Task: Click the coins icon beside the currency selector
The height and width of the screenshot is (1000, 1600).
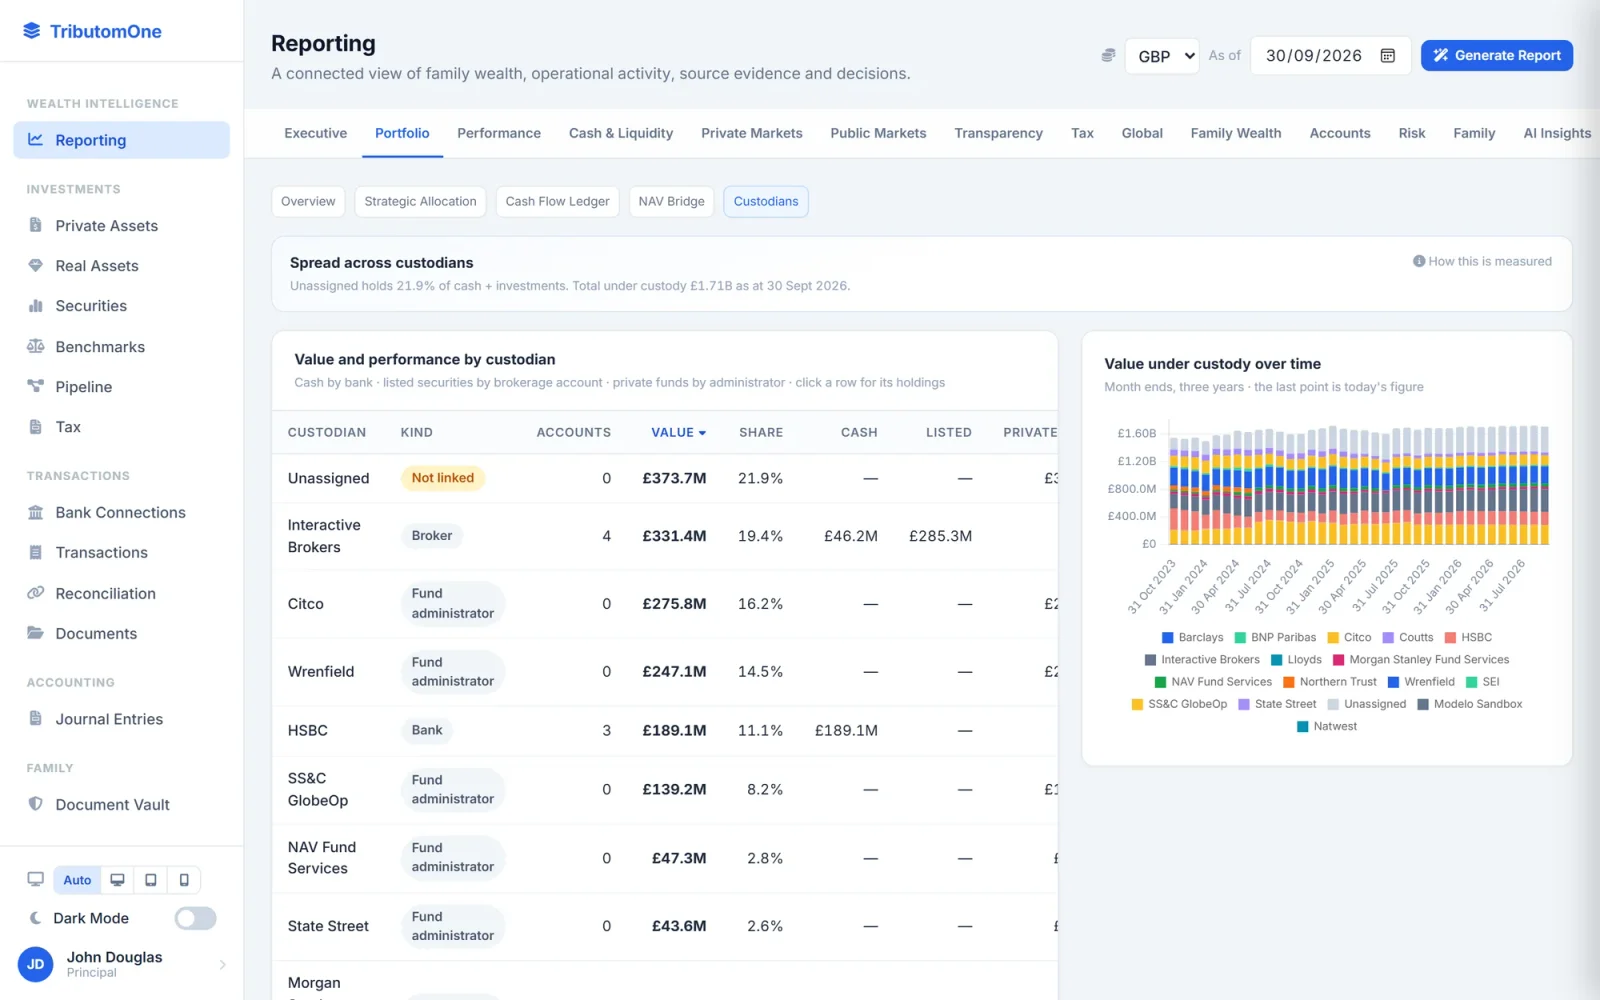Action: [1108, 56]
